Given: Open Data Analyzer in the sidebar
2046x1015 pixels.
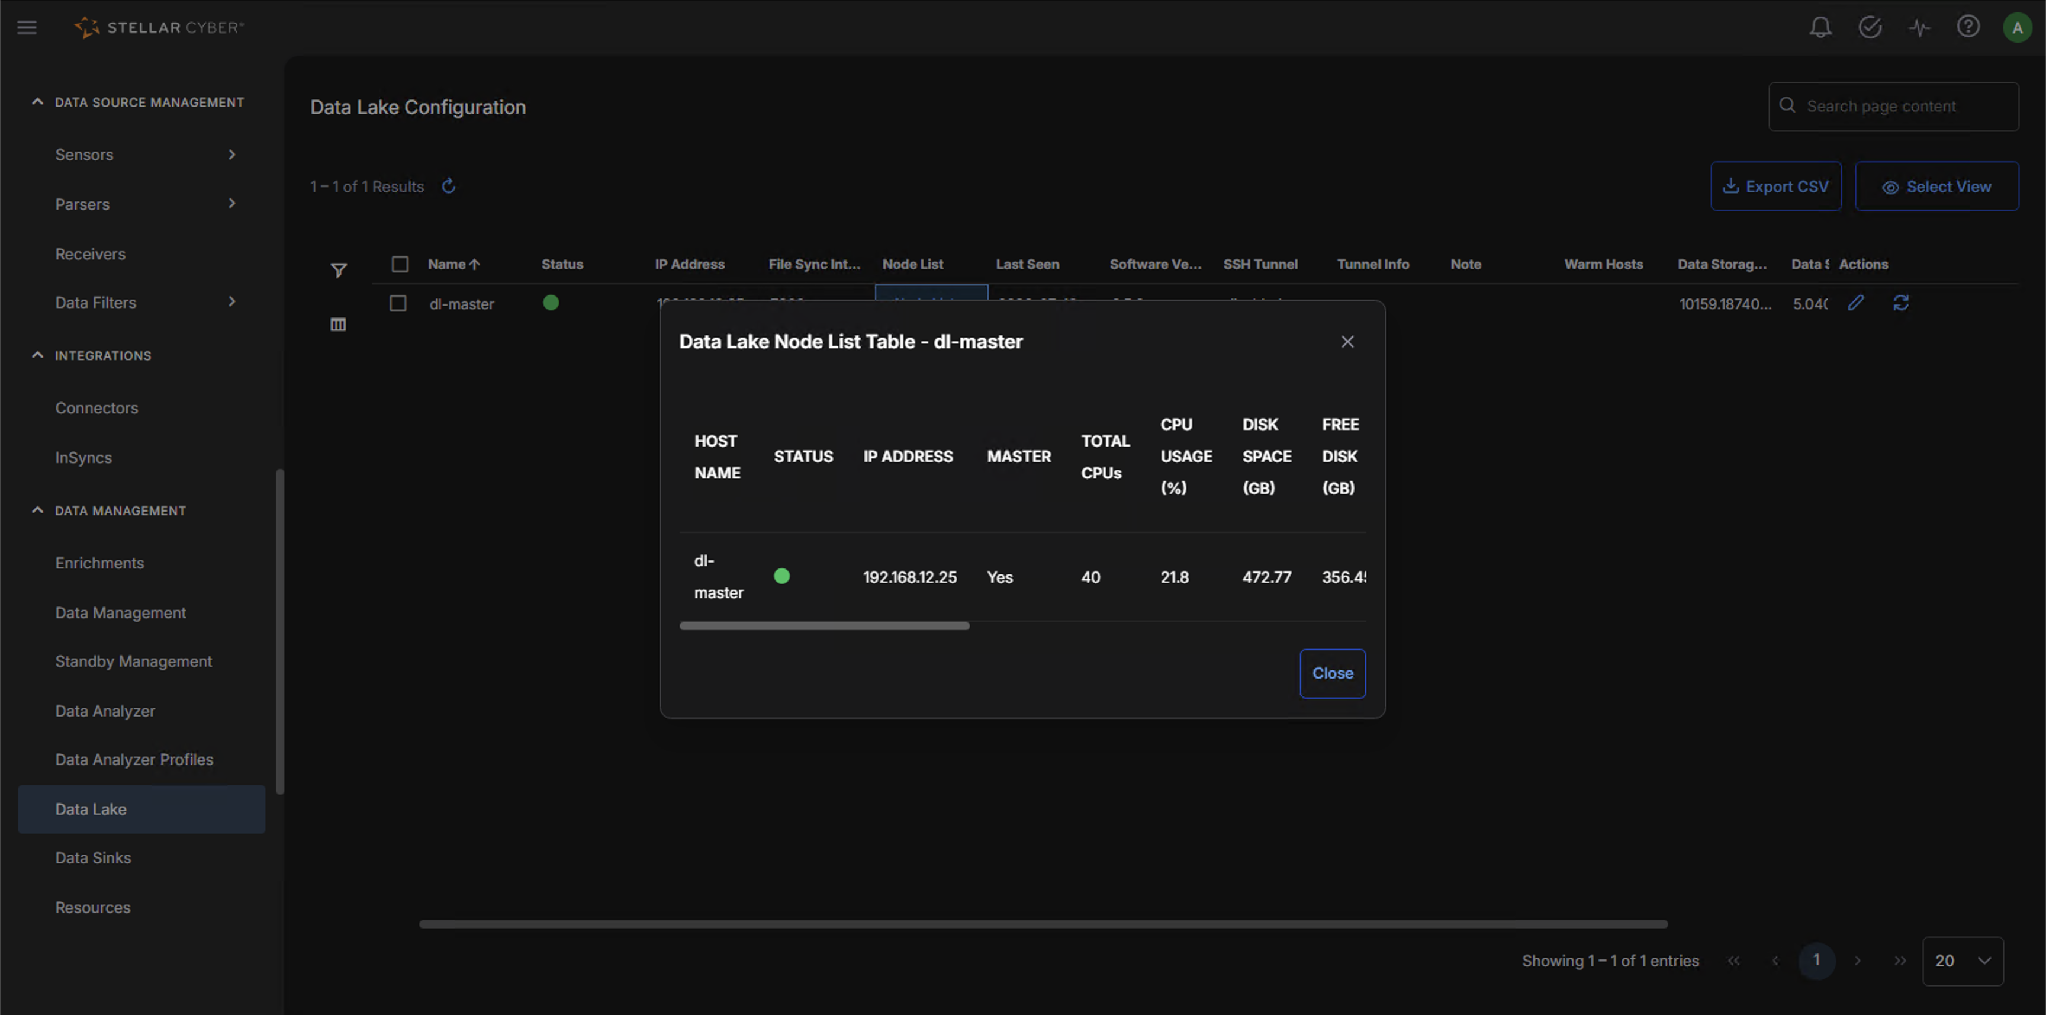Looking at the screenshot, I should tap(105, 711).
